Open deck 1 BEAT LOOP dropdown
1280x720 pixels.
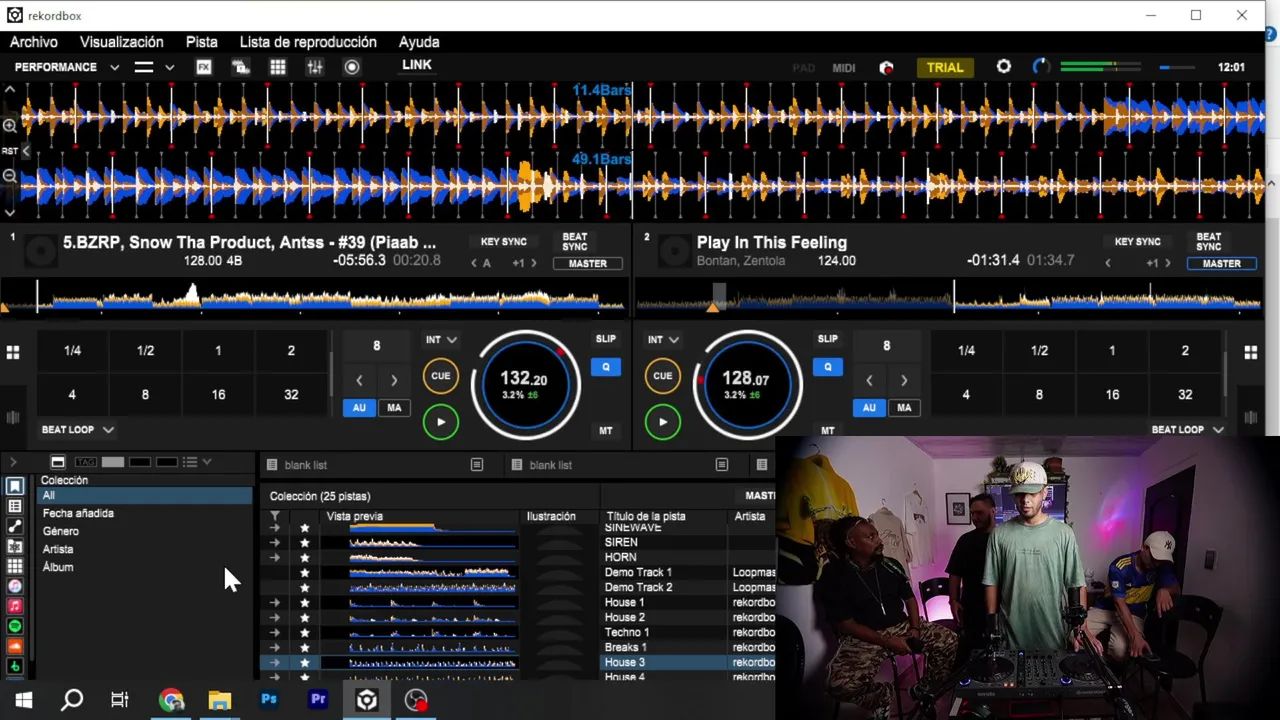[78, 430]
